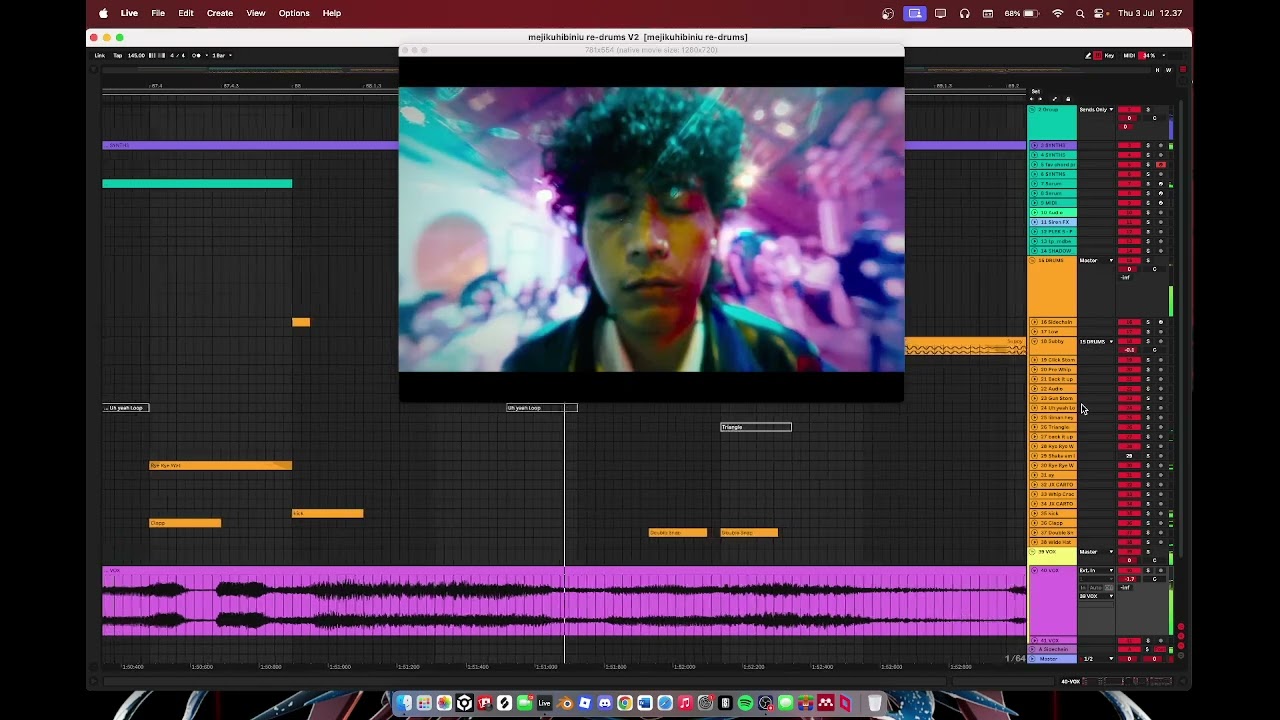Open the Music app in Dock
The image size is (1280, 720).
click(685, 703)
